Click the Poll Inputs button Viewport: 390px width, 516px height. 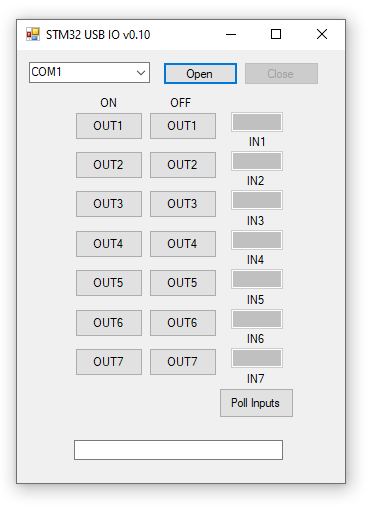tap(256, 403)
